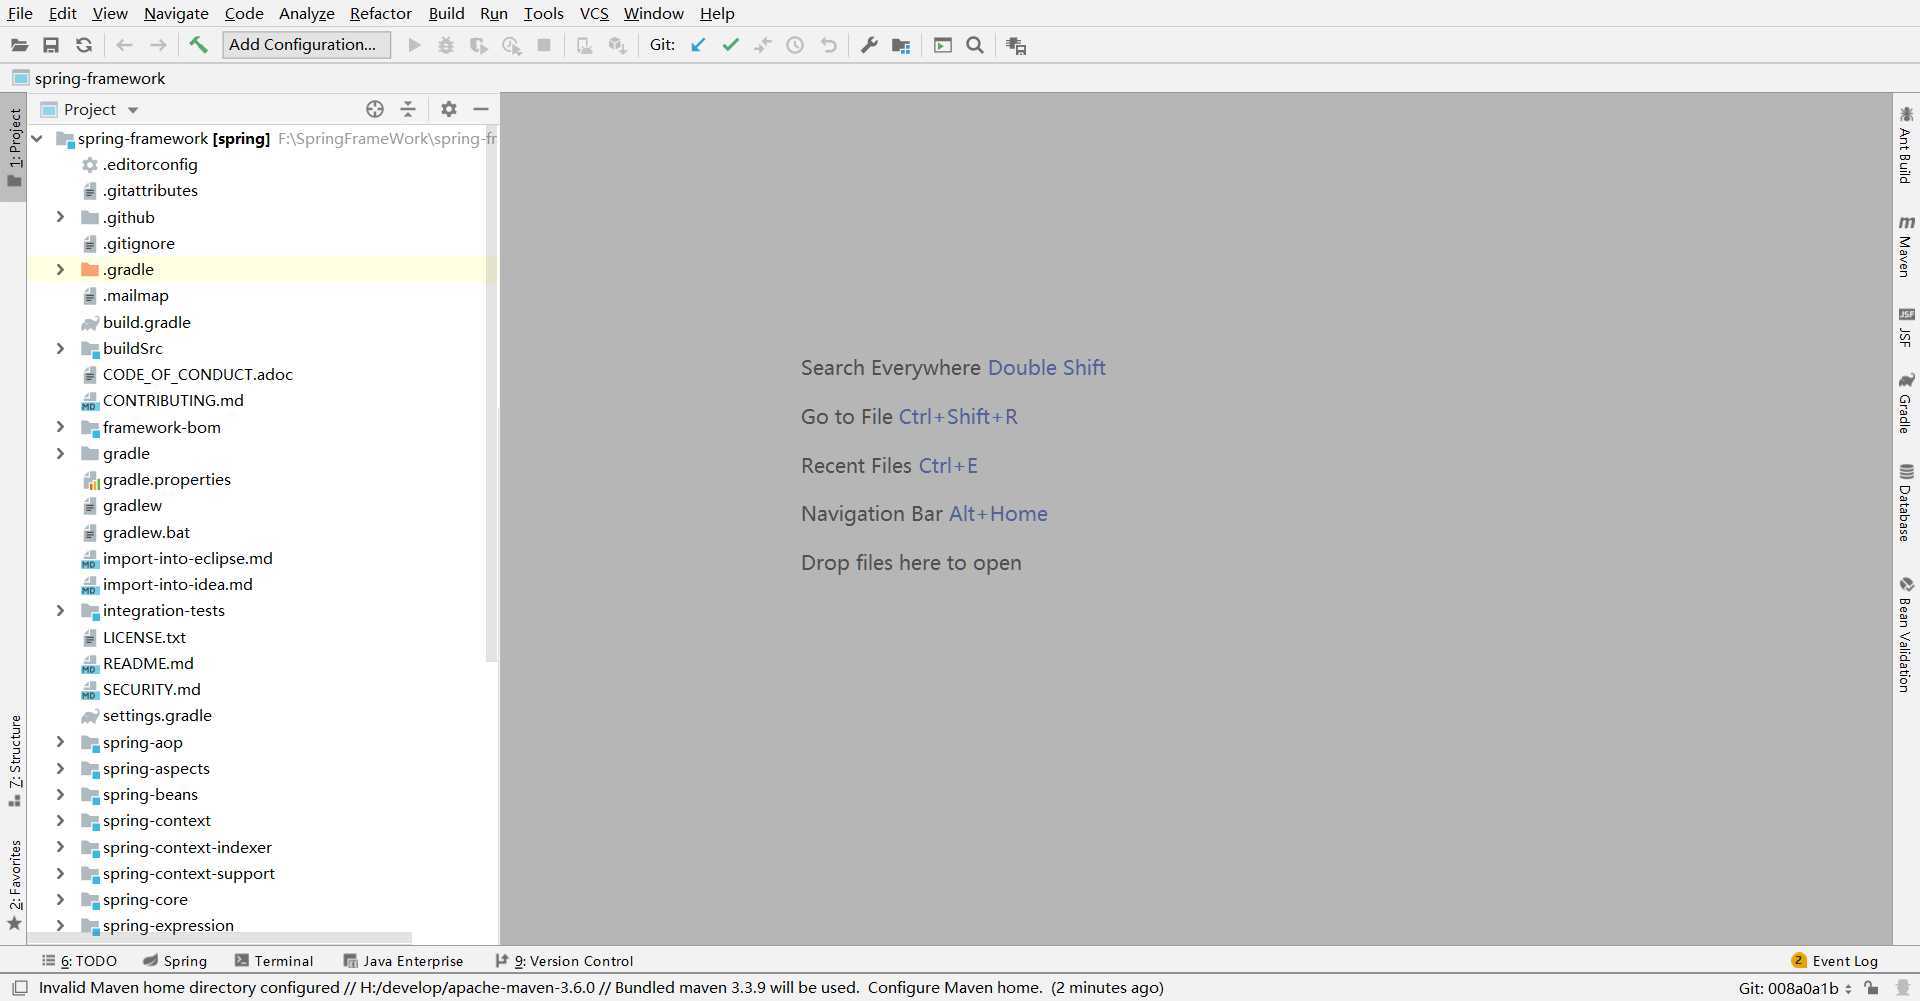Open the Ant Build side tool window
Image resolution: width=1920 pixels, height=1001 pixels.
coord(1906,145)
